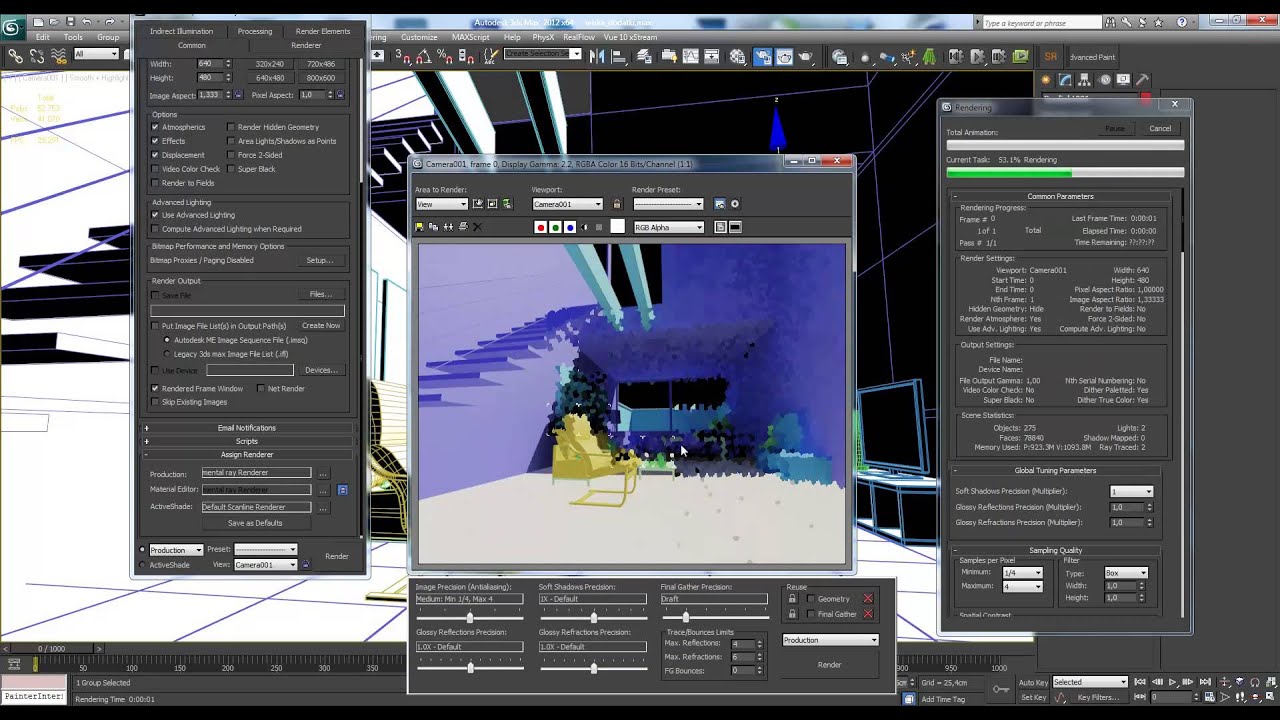1280x720 pixels.
Task: Switch to the Processing tab
Action: click(x=254, y=31)
